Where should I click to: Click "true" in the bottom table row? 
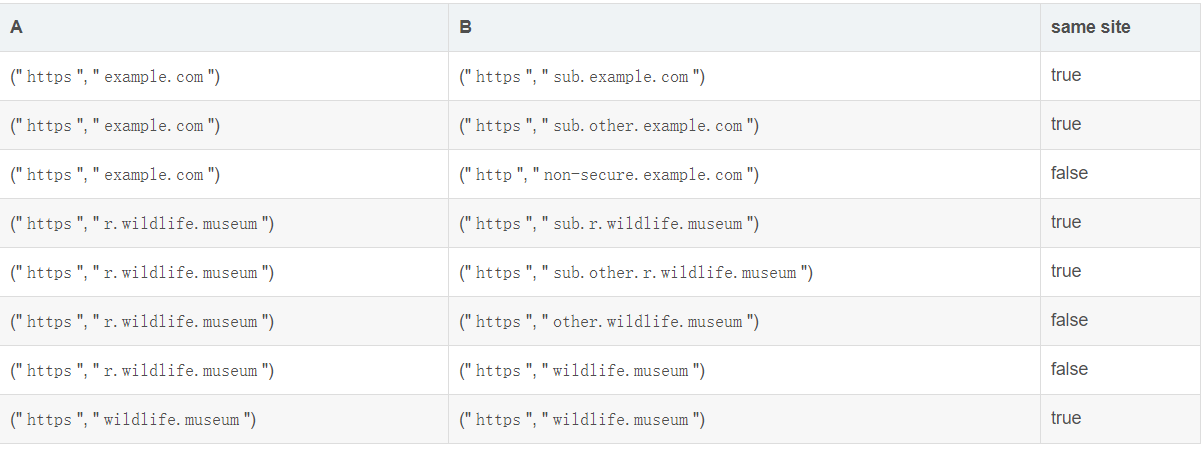coord(1066,418)
